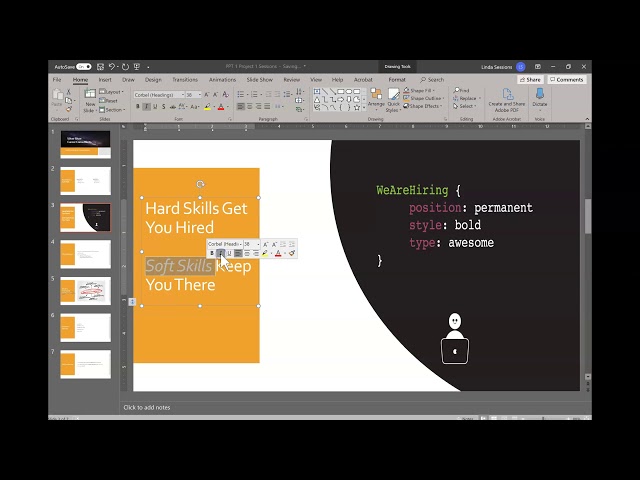This screenshot has height=480, width=640.
Task: Click the Comments button
Action: (x=567, y=80)
